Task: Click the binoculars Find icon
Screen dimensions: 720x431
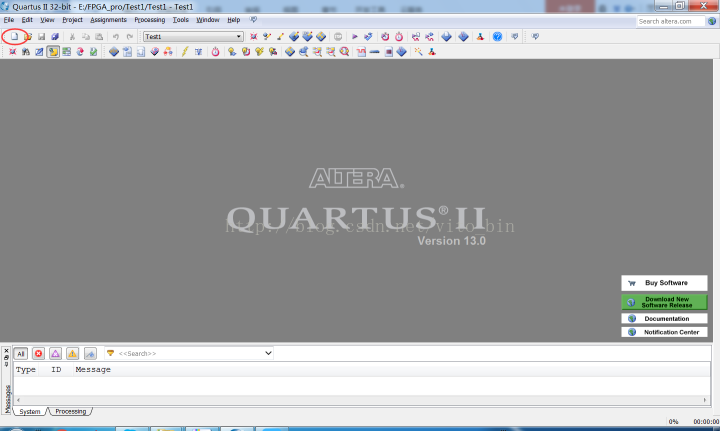Action: [26, 52]
